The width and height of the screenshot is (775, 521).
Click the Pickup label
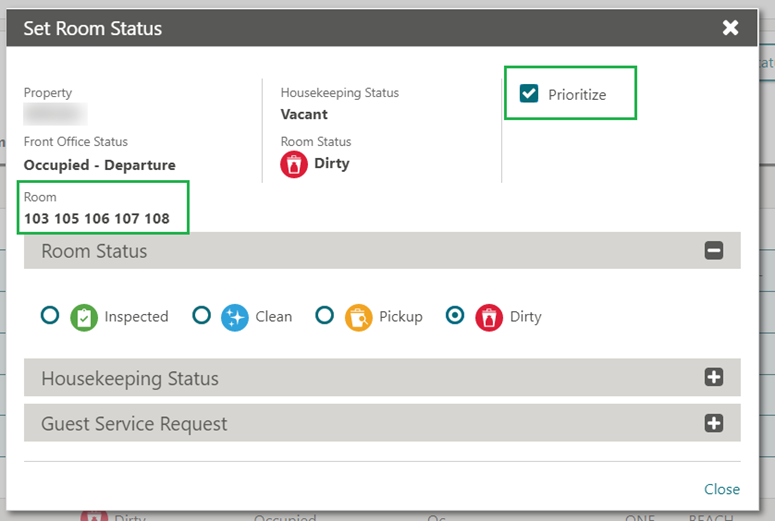click(x=401, y=317)
